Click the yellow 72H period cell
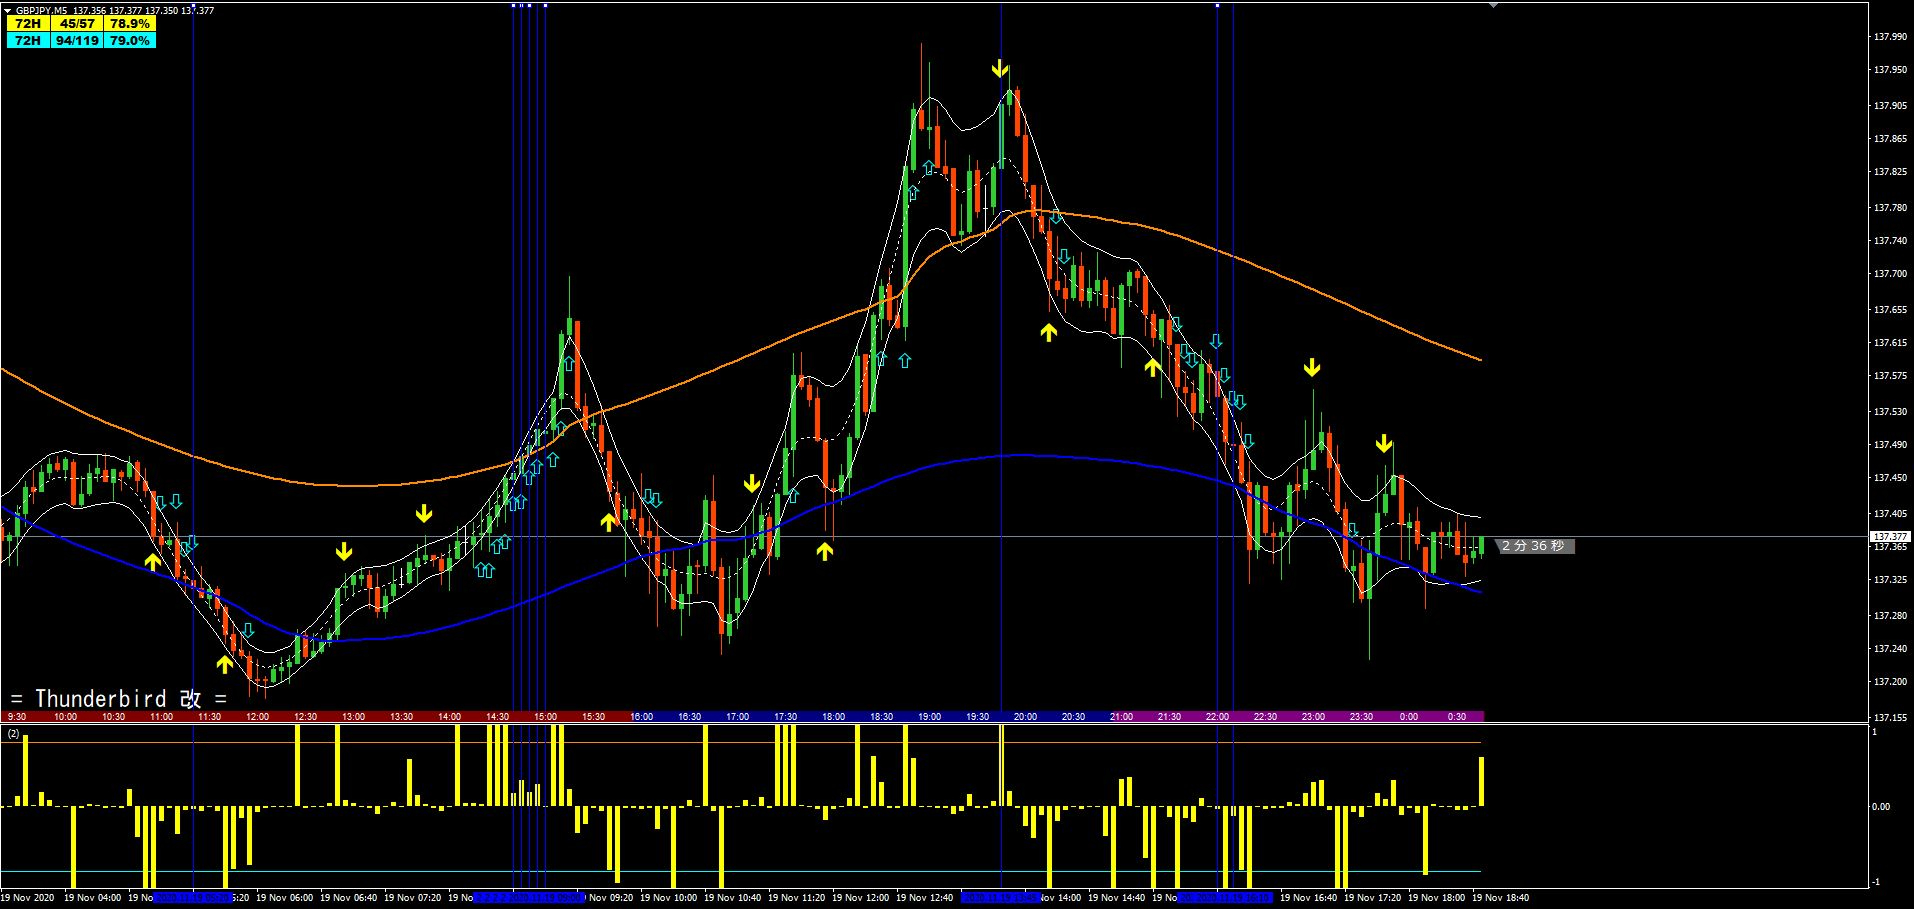Screen dimensions: 1914x909 (x=28, y=24)
